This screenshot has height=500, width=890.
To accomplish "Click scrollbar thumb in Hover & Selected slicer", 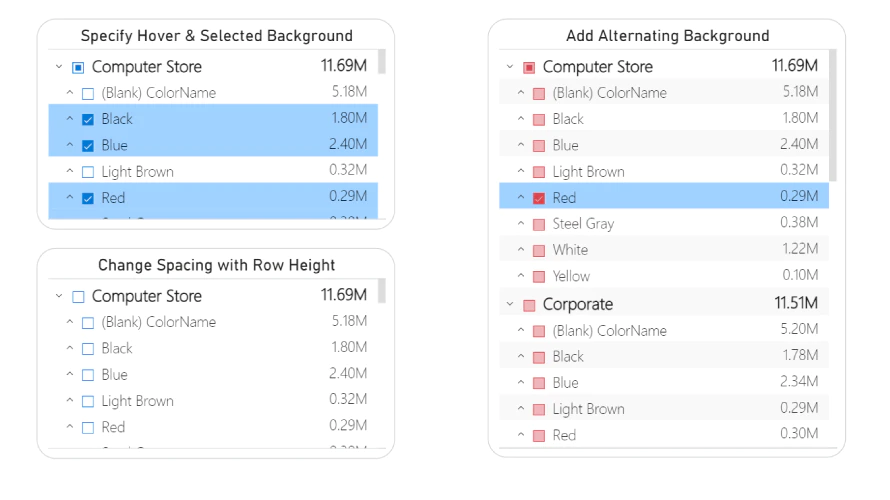I will tap(382, 62).
